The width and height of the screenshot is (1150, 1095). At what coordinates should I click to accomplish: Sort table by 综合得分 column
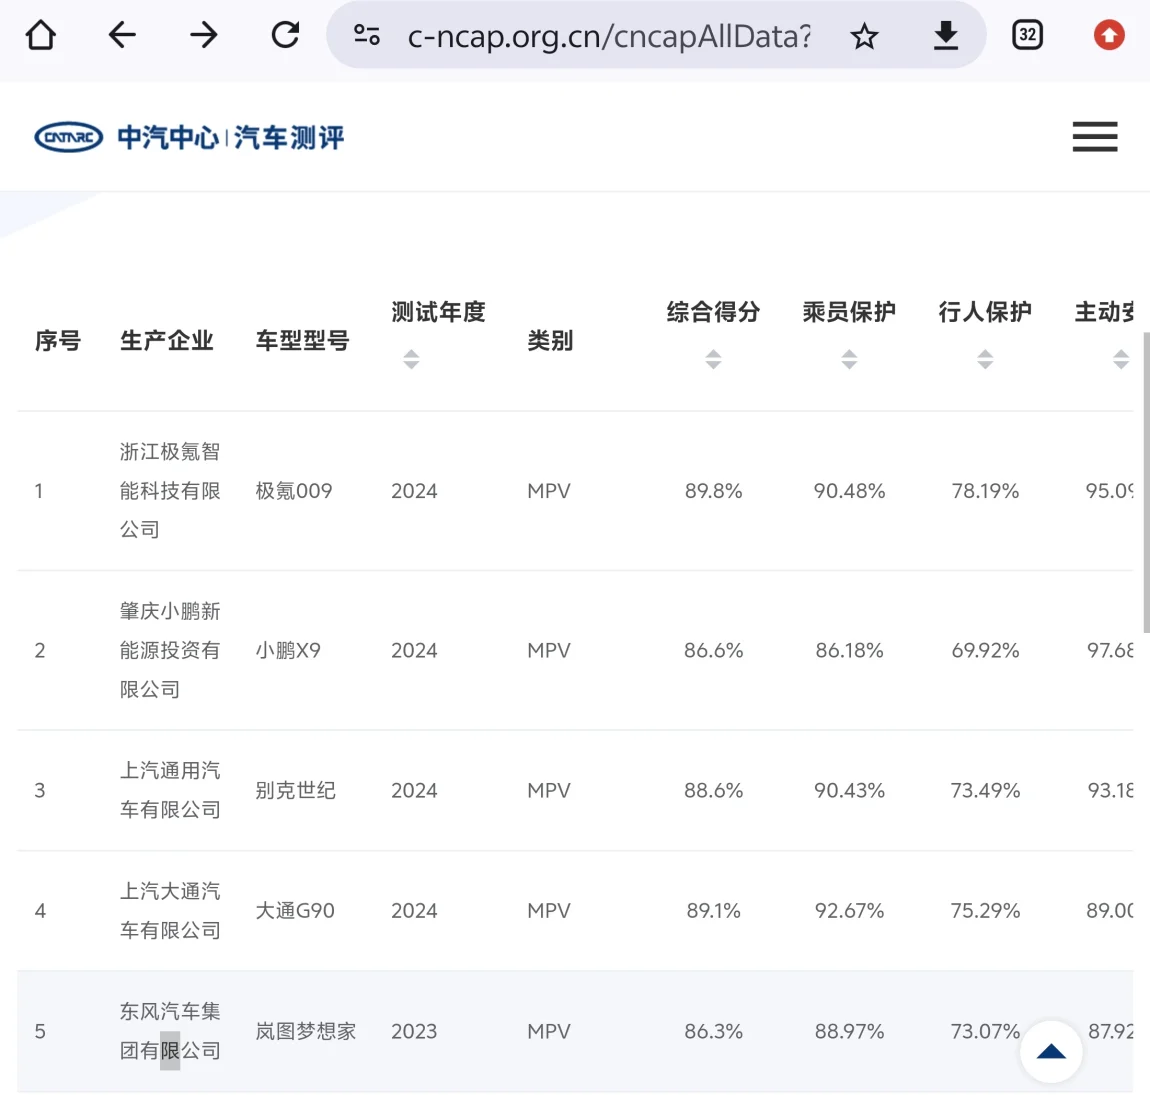coord(713,359)
